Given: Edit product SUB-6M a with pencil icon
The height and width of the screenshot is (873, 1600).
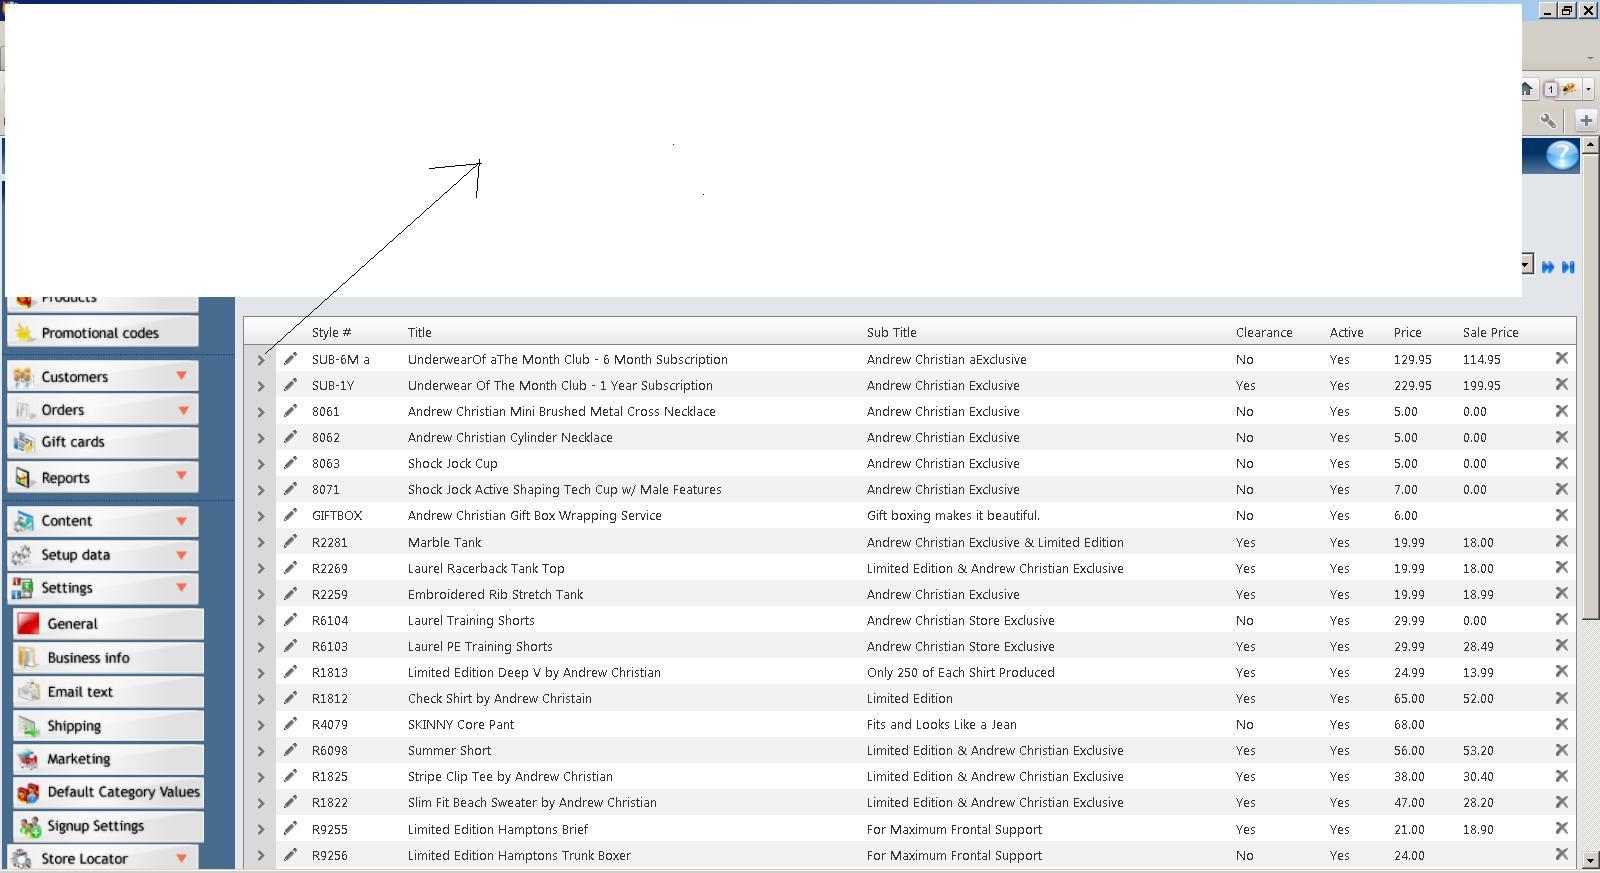Looking at the screenshot, I should (x=290, y=359).
